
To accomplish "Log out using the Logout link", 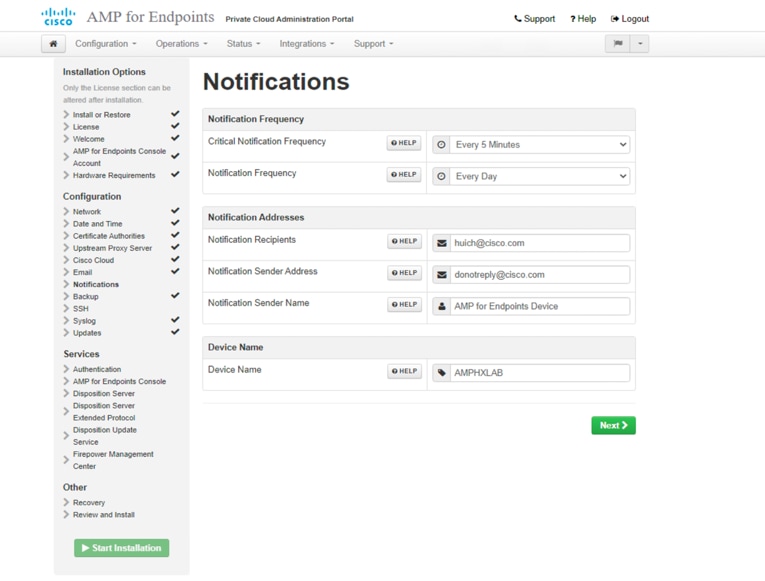I will [x=629, y=19].
